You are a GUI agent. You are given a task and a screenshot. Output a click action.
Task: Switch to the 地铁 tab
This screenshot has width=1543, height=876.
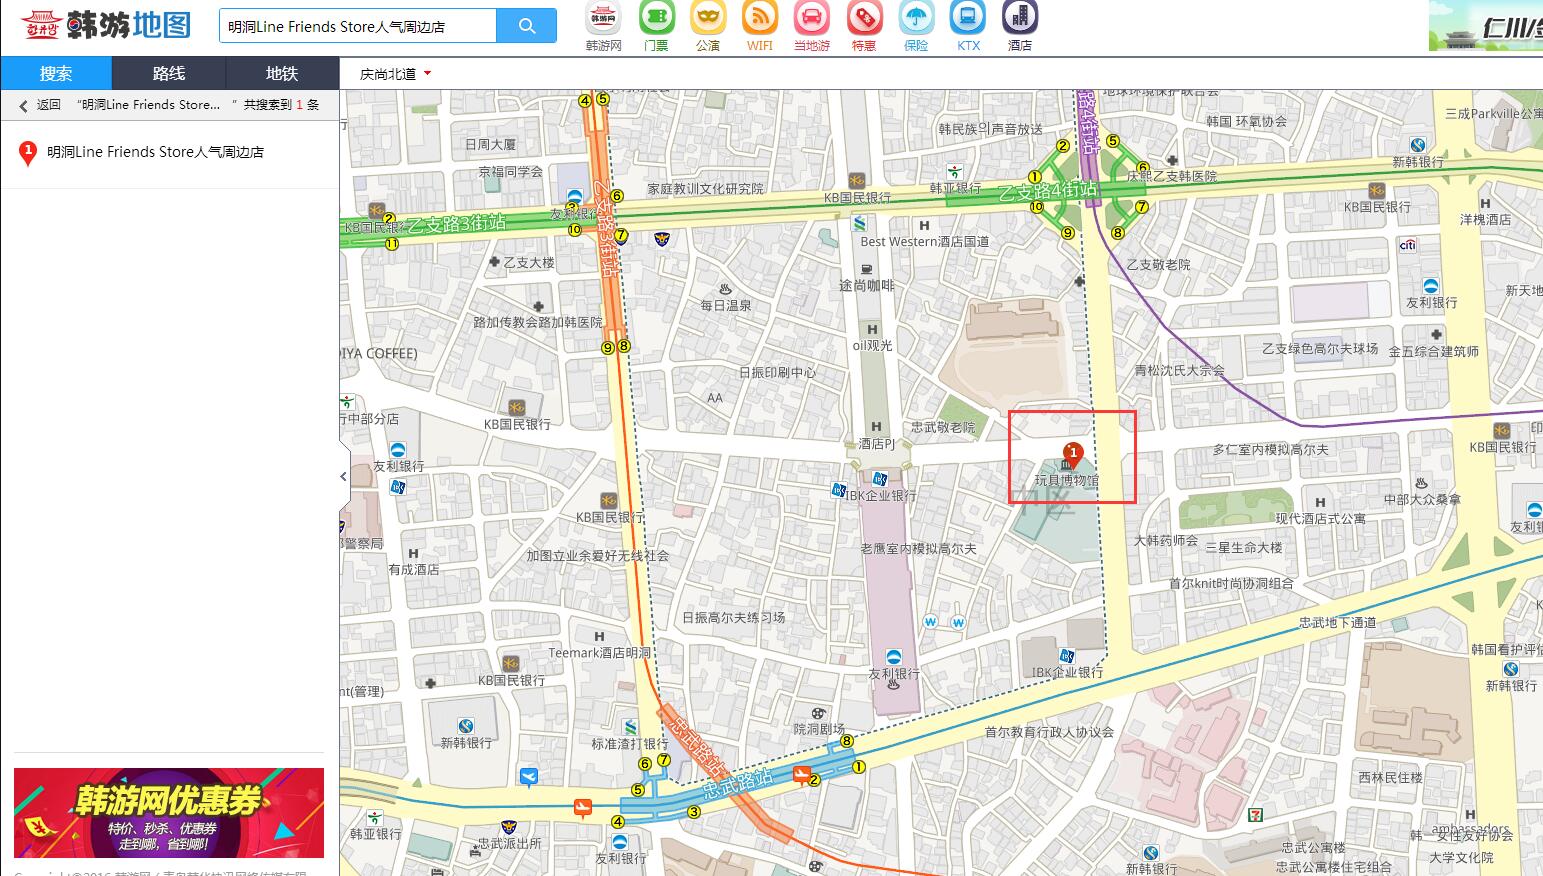[282, 73]
